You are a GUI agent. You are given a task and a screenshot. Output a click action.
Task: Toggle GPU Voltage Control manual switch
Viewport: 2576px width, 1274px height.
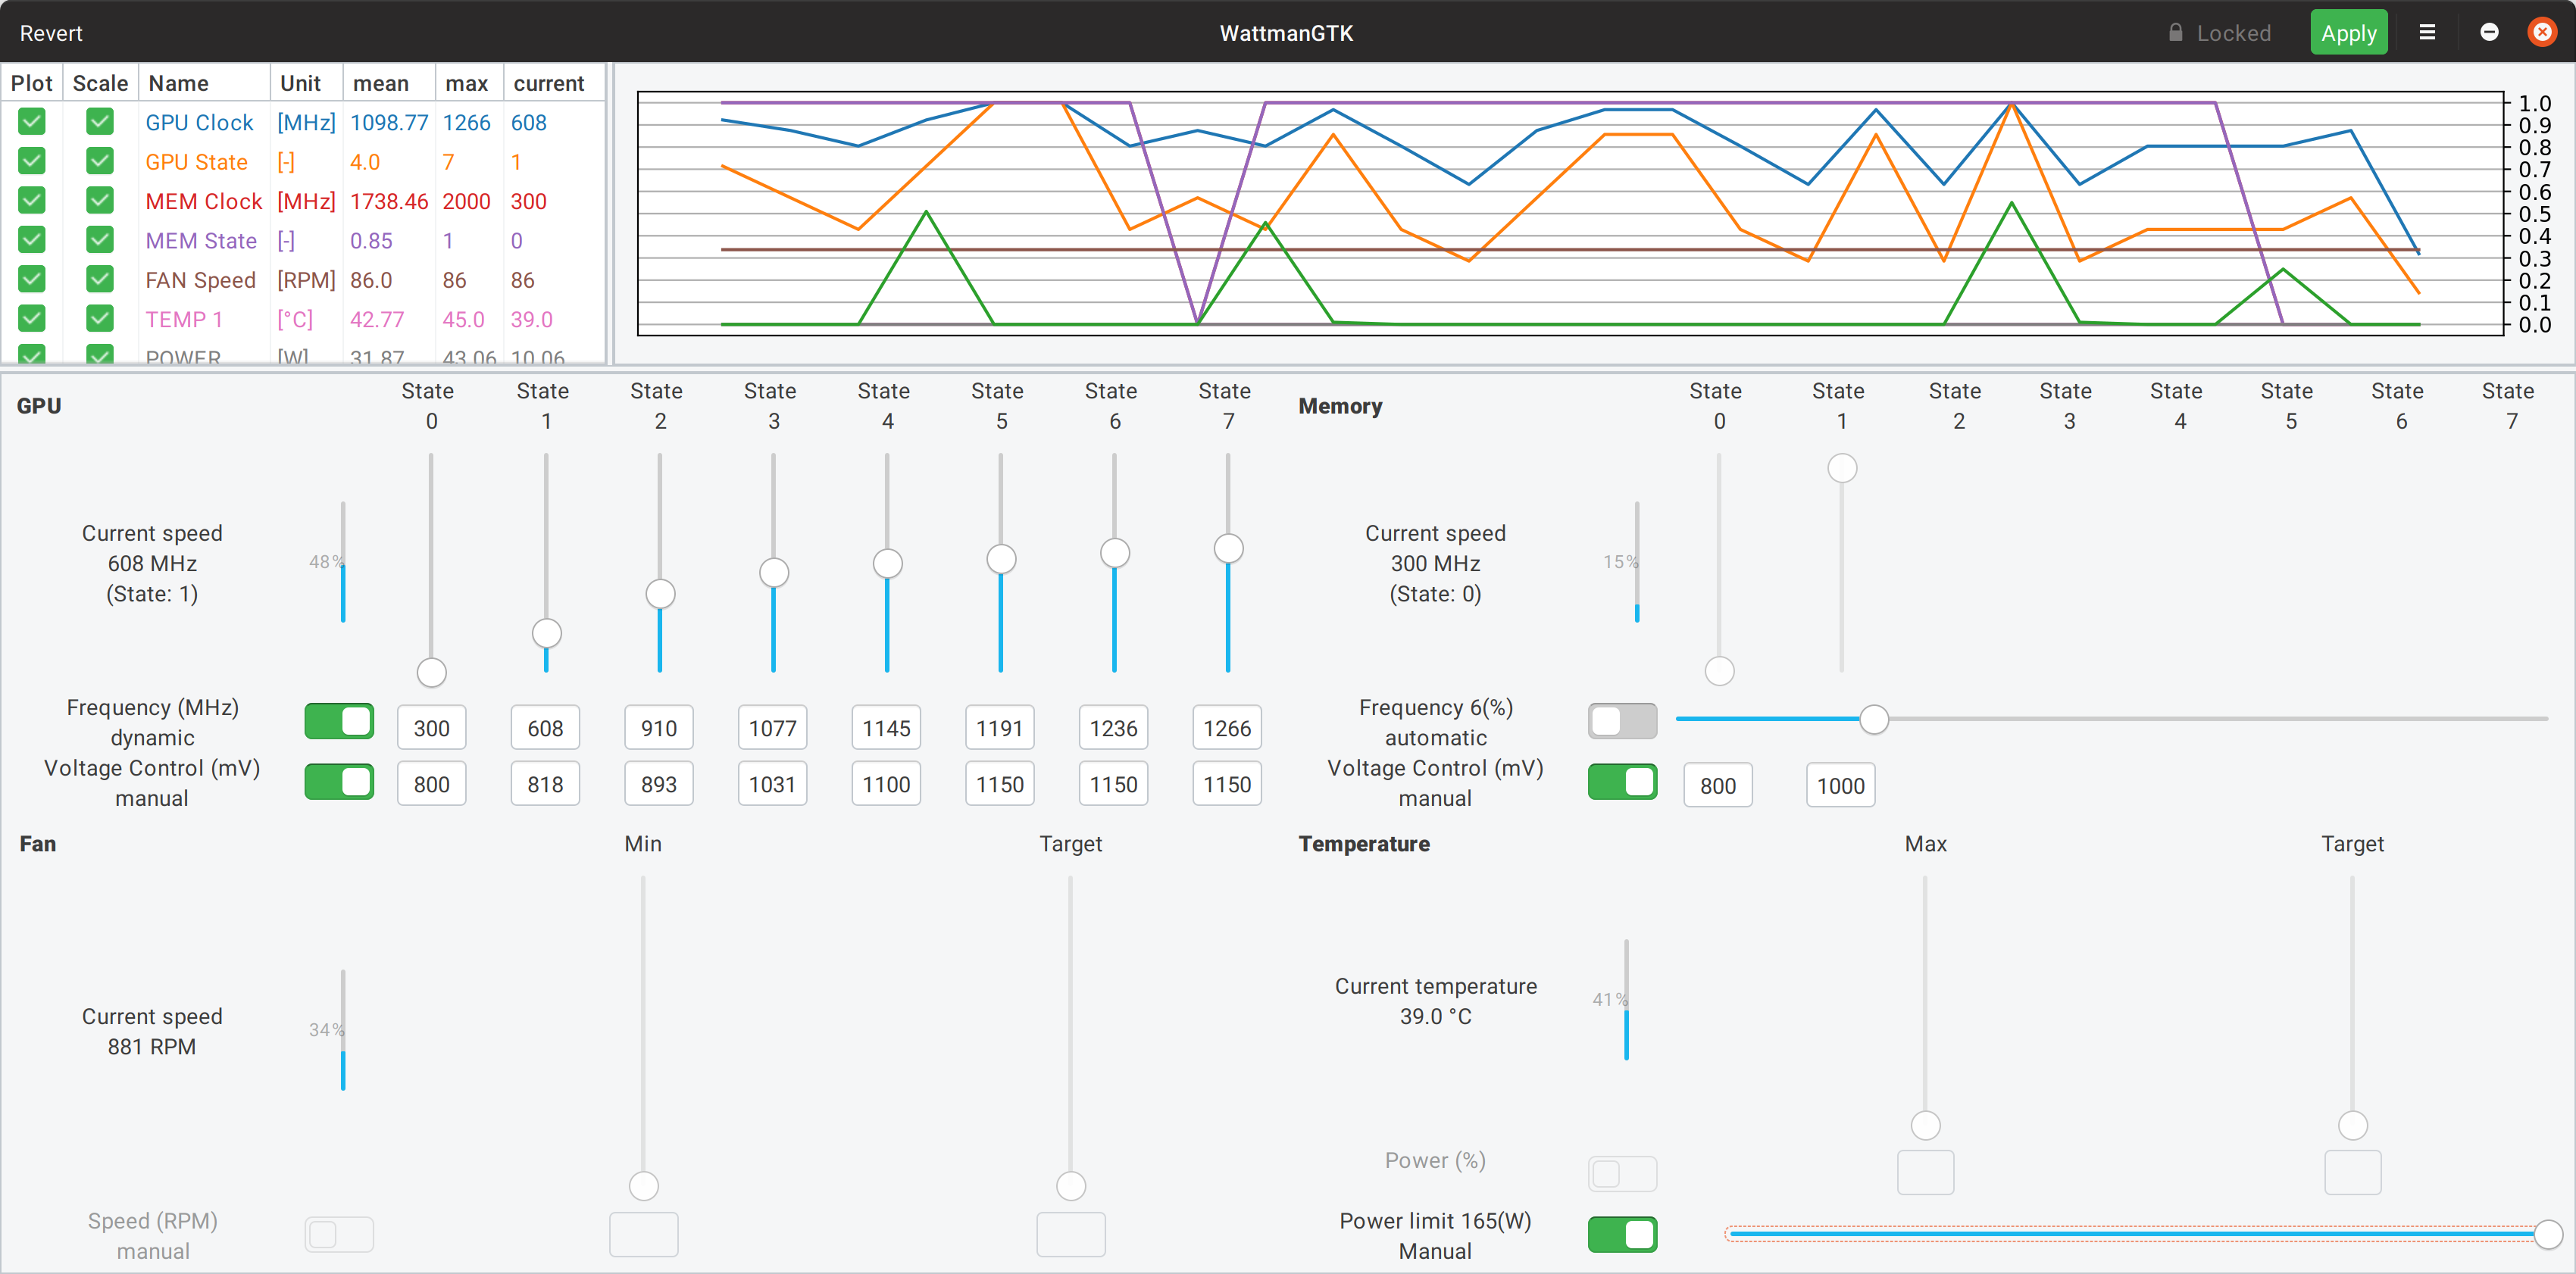339,782
